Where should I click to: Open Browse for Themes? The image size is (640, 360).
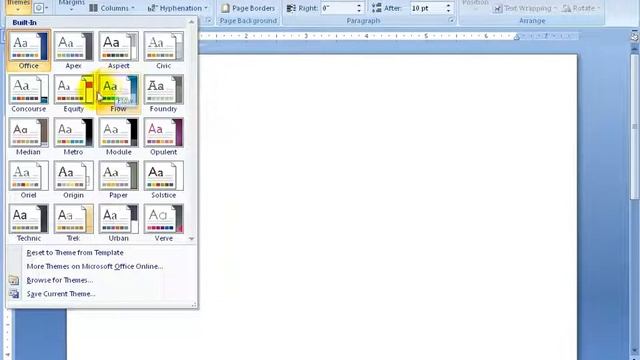(60, 280)
